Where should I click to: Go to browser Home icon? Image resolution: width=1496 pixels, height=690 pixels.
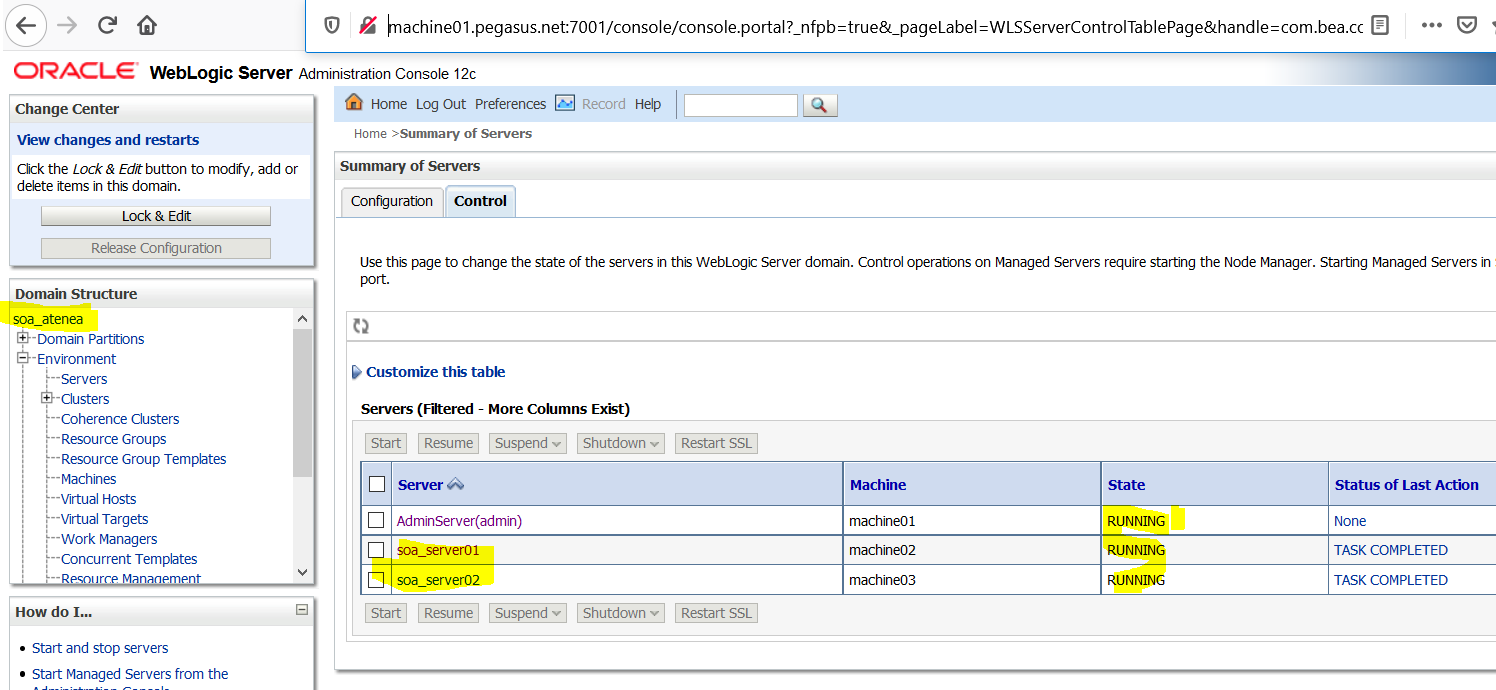(x=147, y=25)
